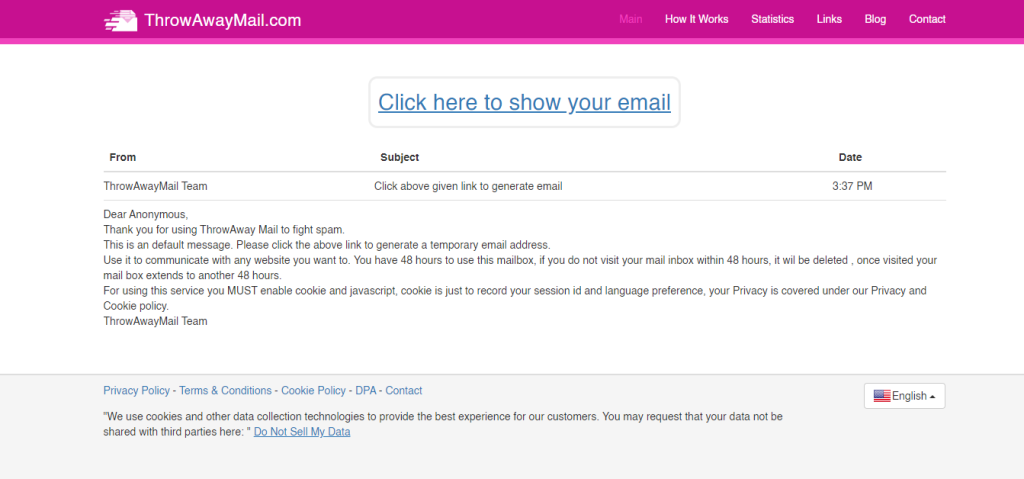Click the ThrowAwayMail.com site title

(223, 20)
